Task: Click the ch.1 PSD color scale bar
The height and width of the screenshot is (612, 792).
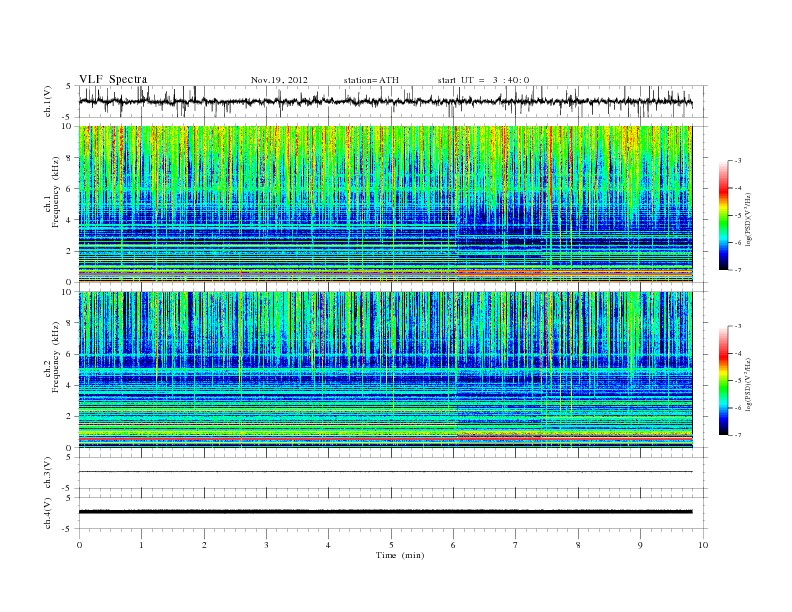Action: point(723,215)
